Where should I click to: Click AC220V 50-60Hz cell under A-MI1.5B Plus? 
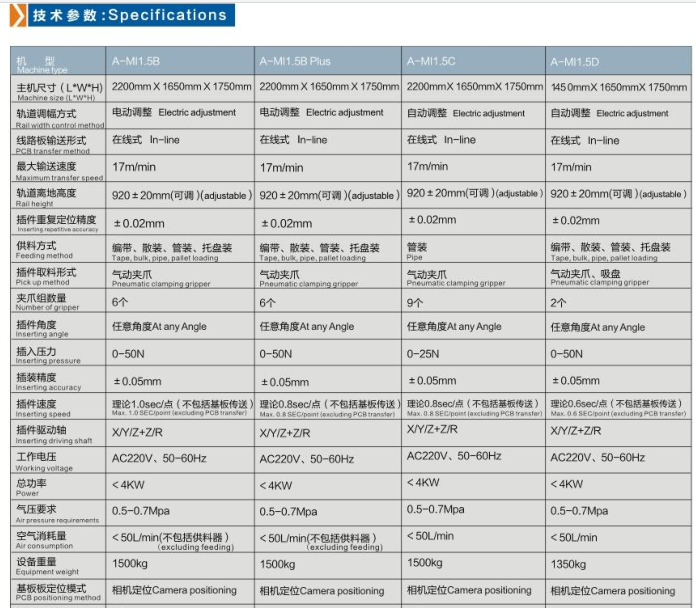(328, 460)
